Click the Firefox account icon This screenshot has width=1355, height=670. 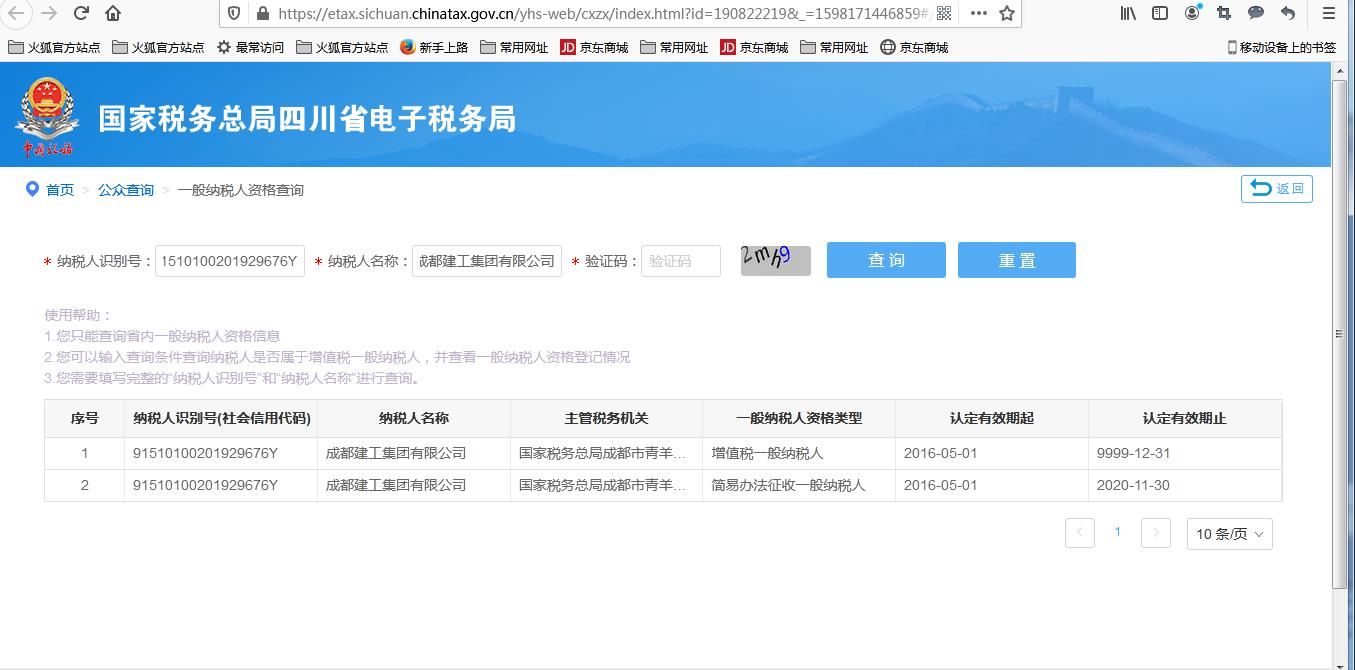click(1190, 13)
